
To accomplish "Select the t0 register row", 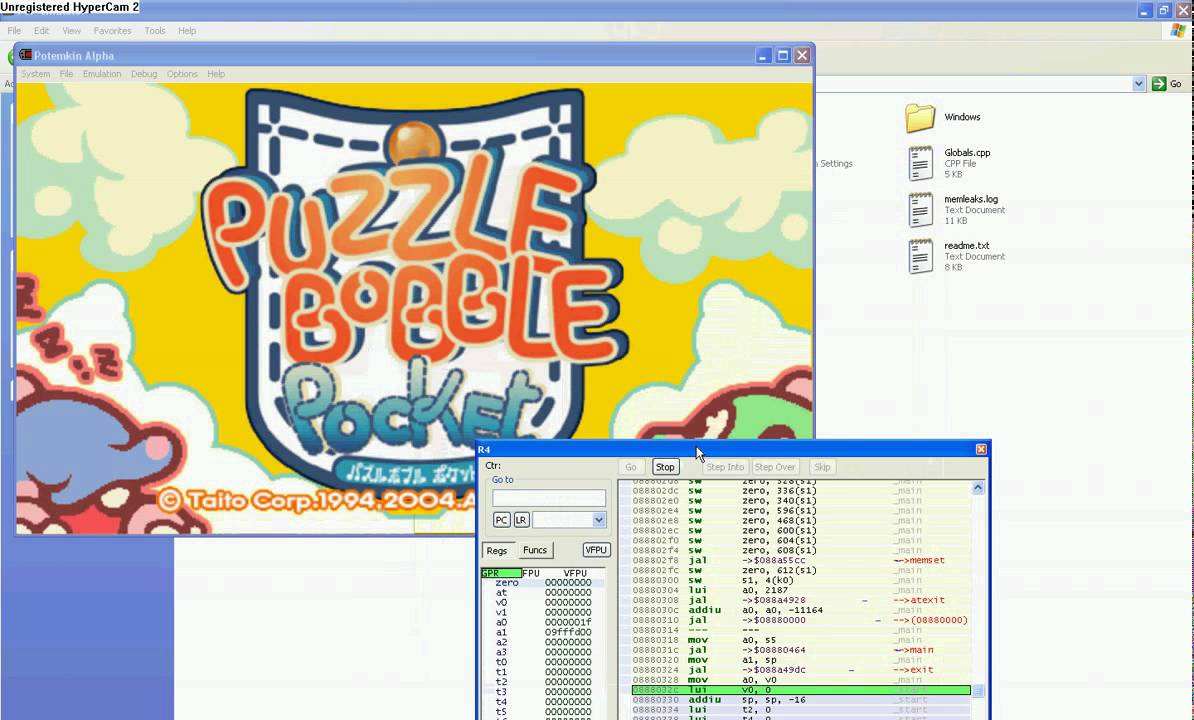I will [x=544, y=661].
